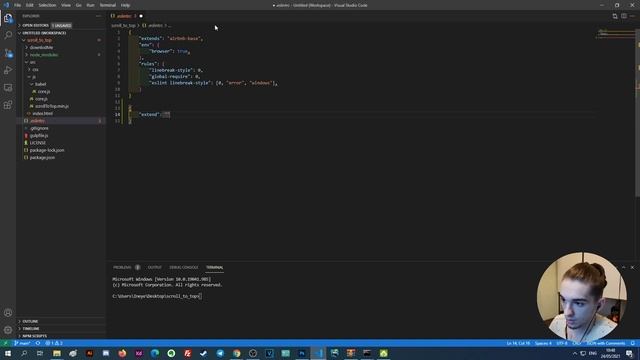The image size is (640, 360).
Task: Change language mode JSON with Comments
Action: pos(606,343)
